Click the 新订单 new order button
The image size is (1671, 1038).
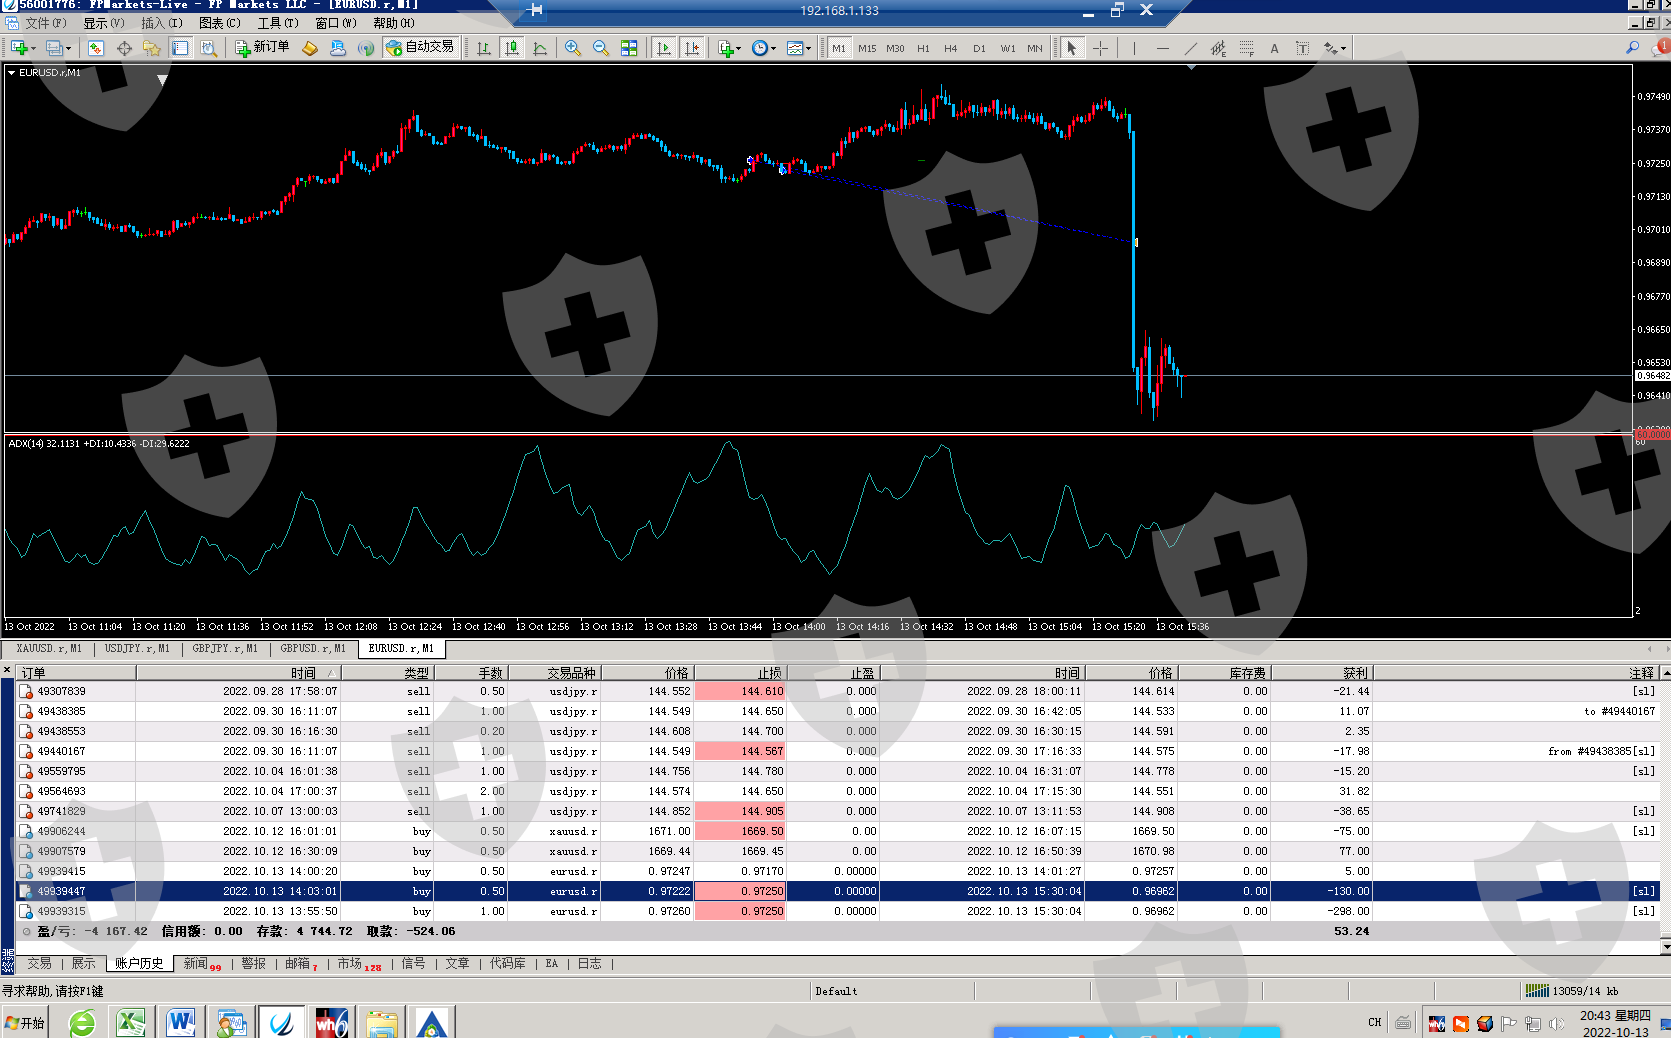tap(262, 47)
